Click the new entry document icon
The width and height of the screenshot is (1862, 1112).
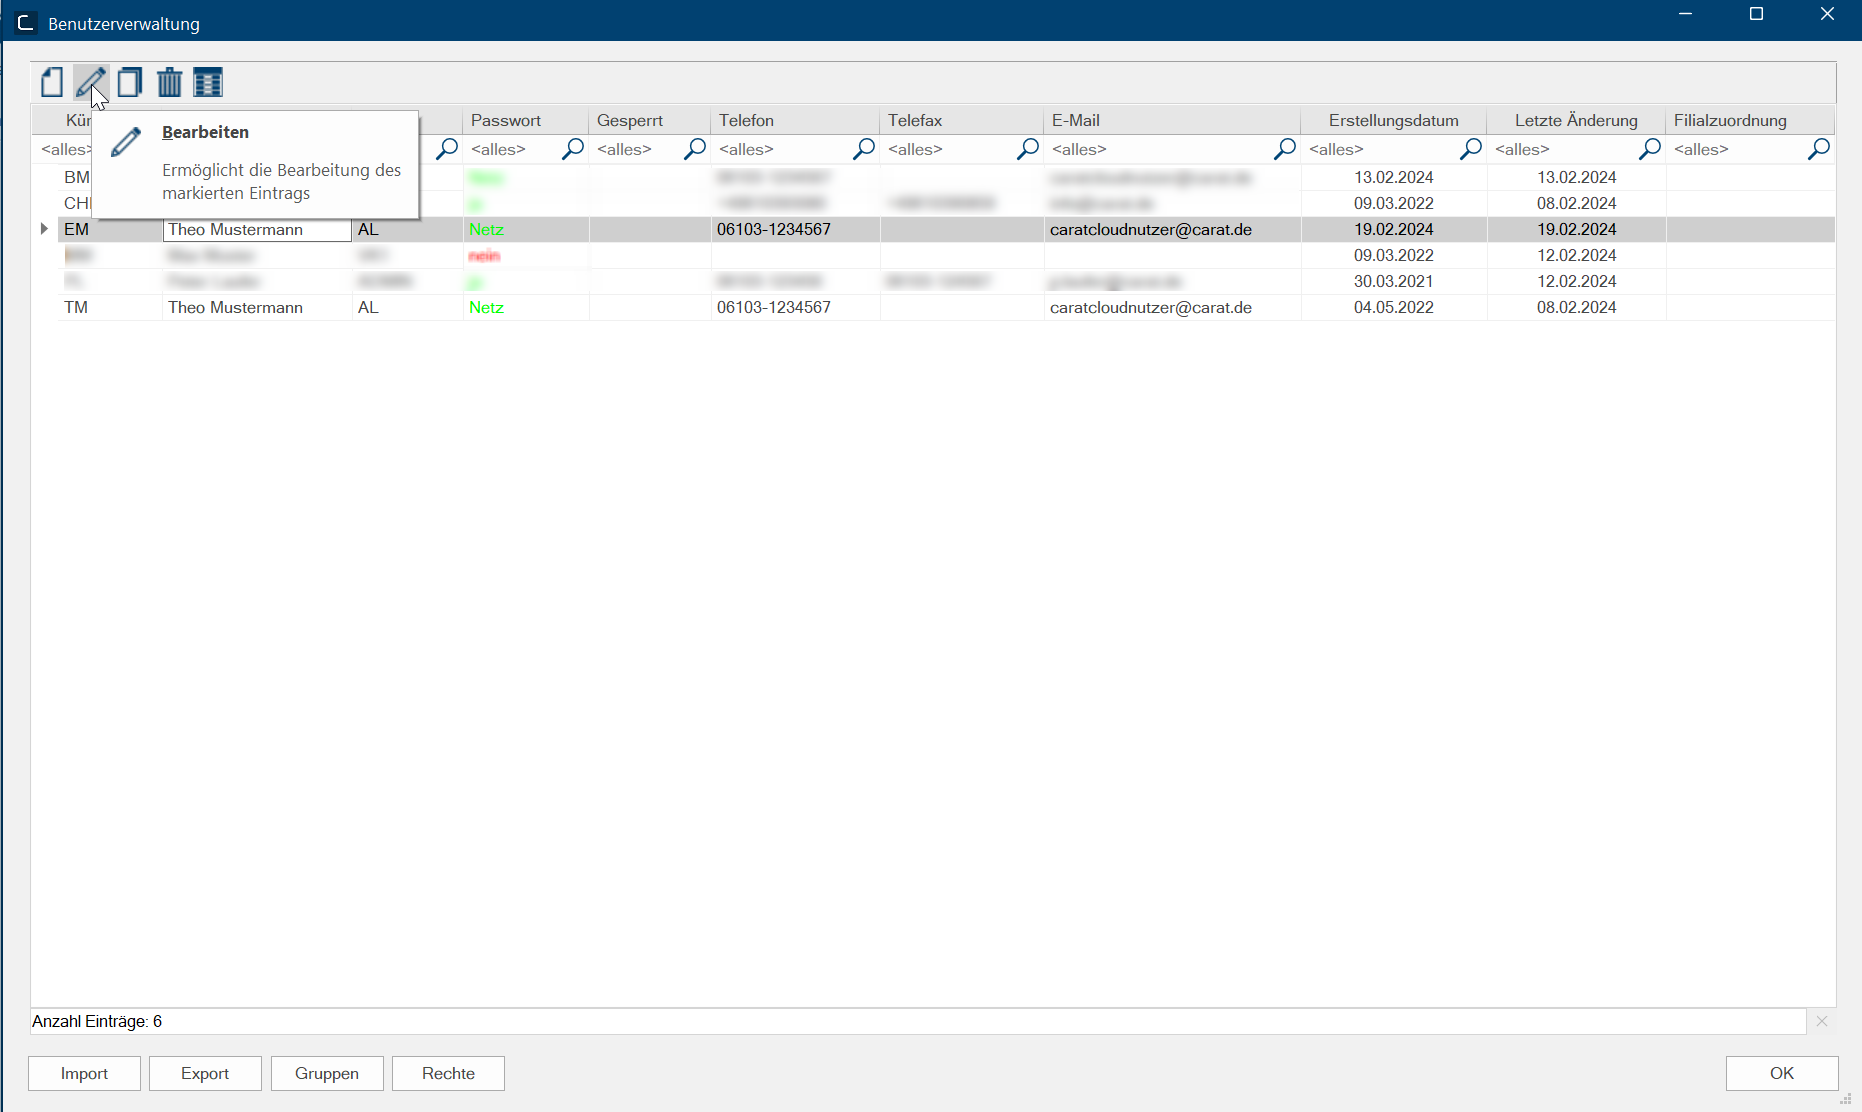52,82
